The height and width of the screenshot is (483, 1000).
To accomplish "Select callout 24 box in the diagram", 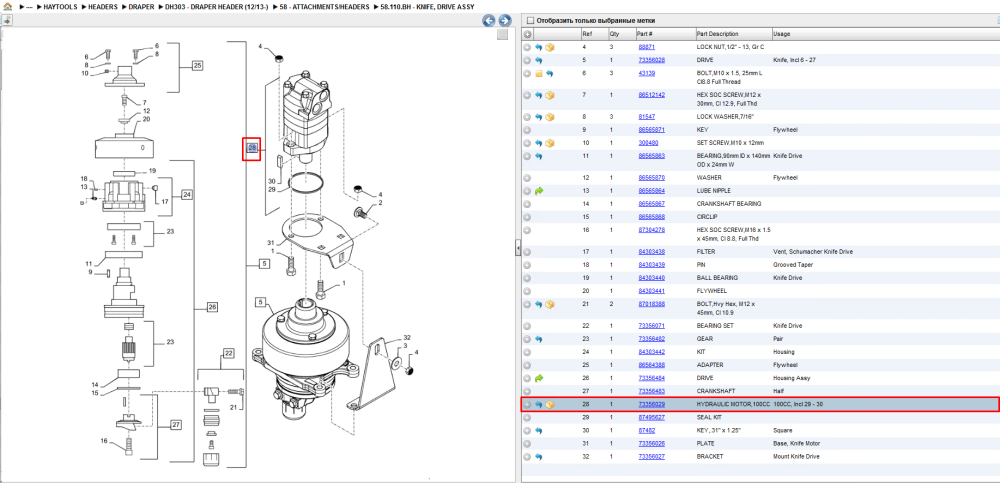I will (x=186, y=195).
